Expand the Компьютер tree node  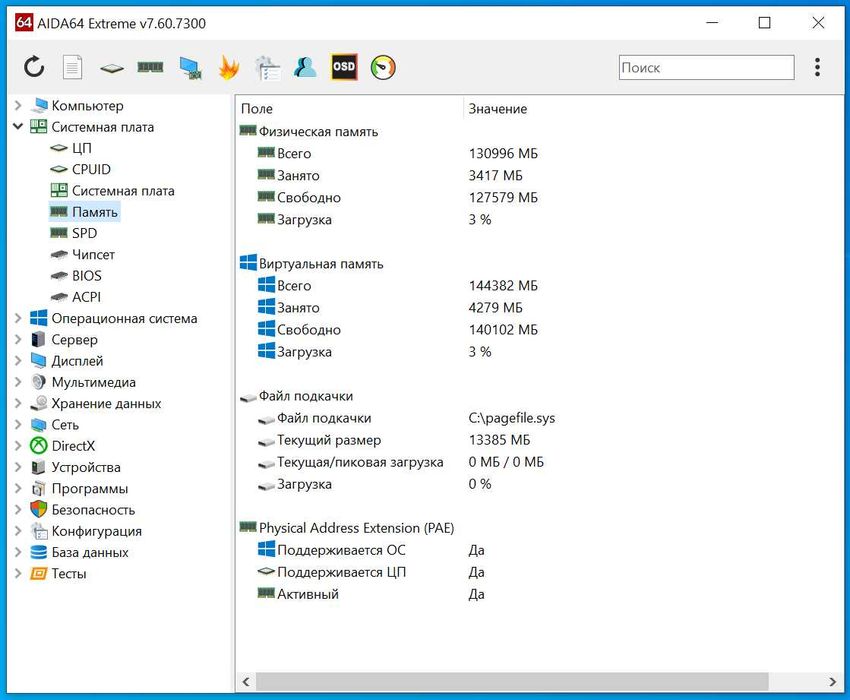18,105
